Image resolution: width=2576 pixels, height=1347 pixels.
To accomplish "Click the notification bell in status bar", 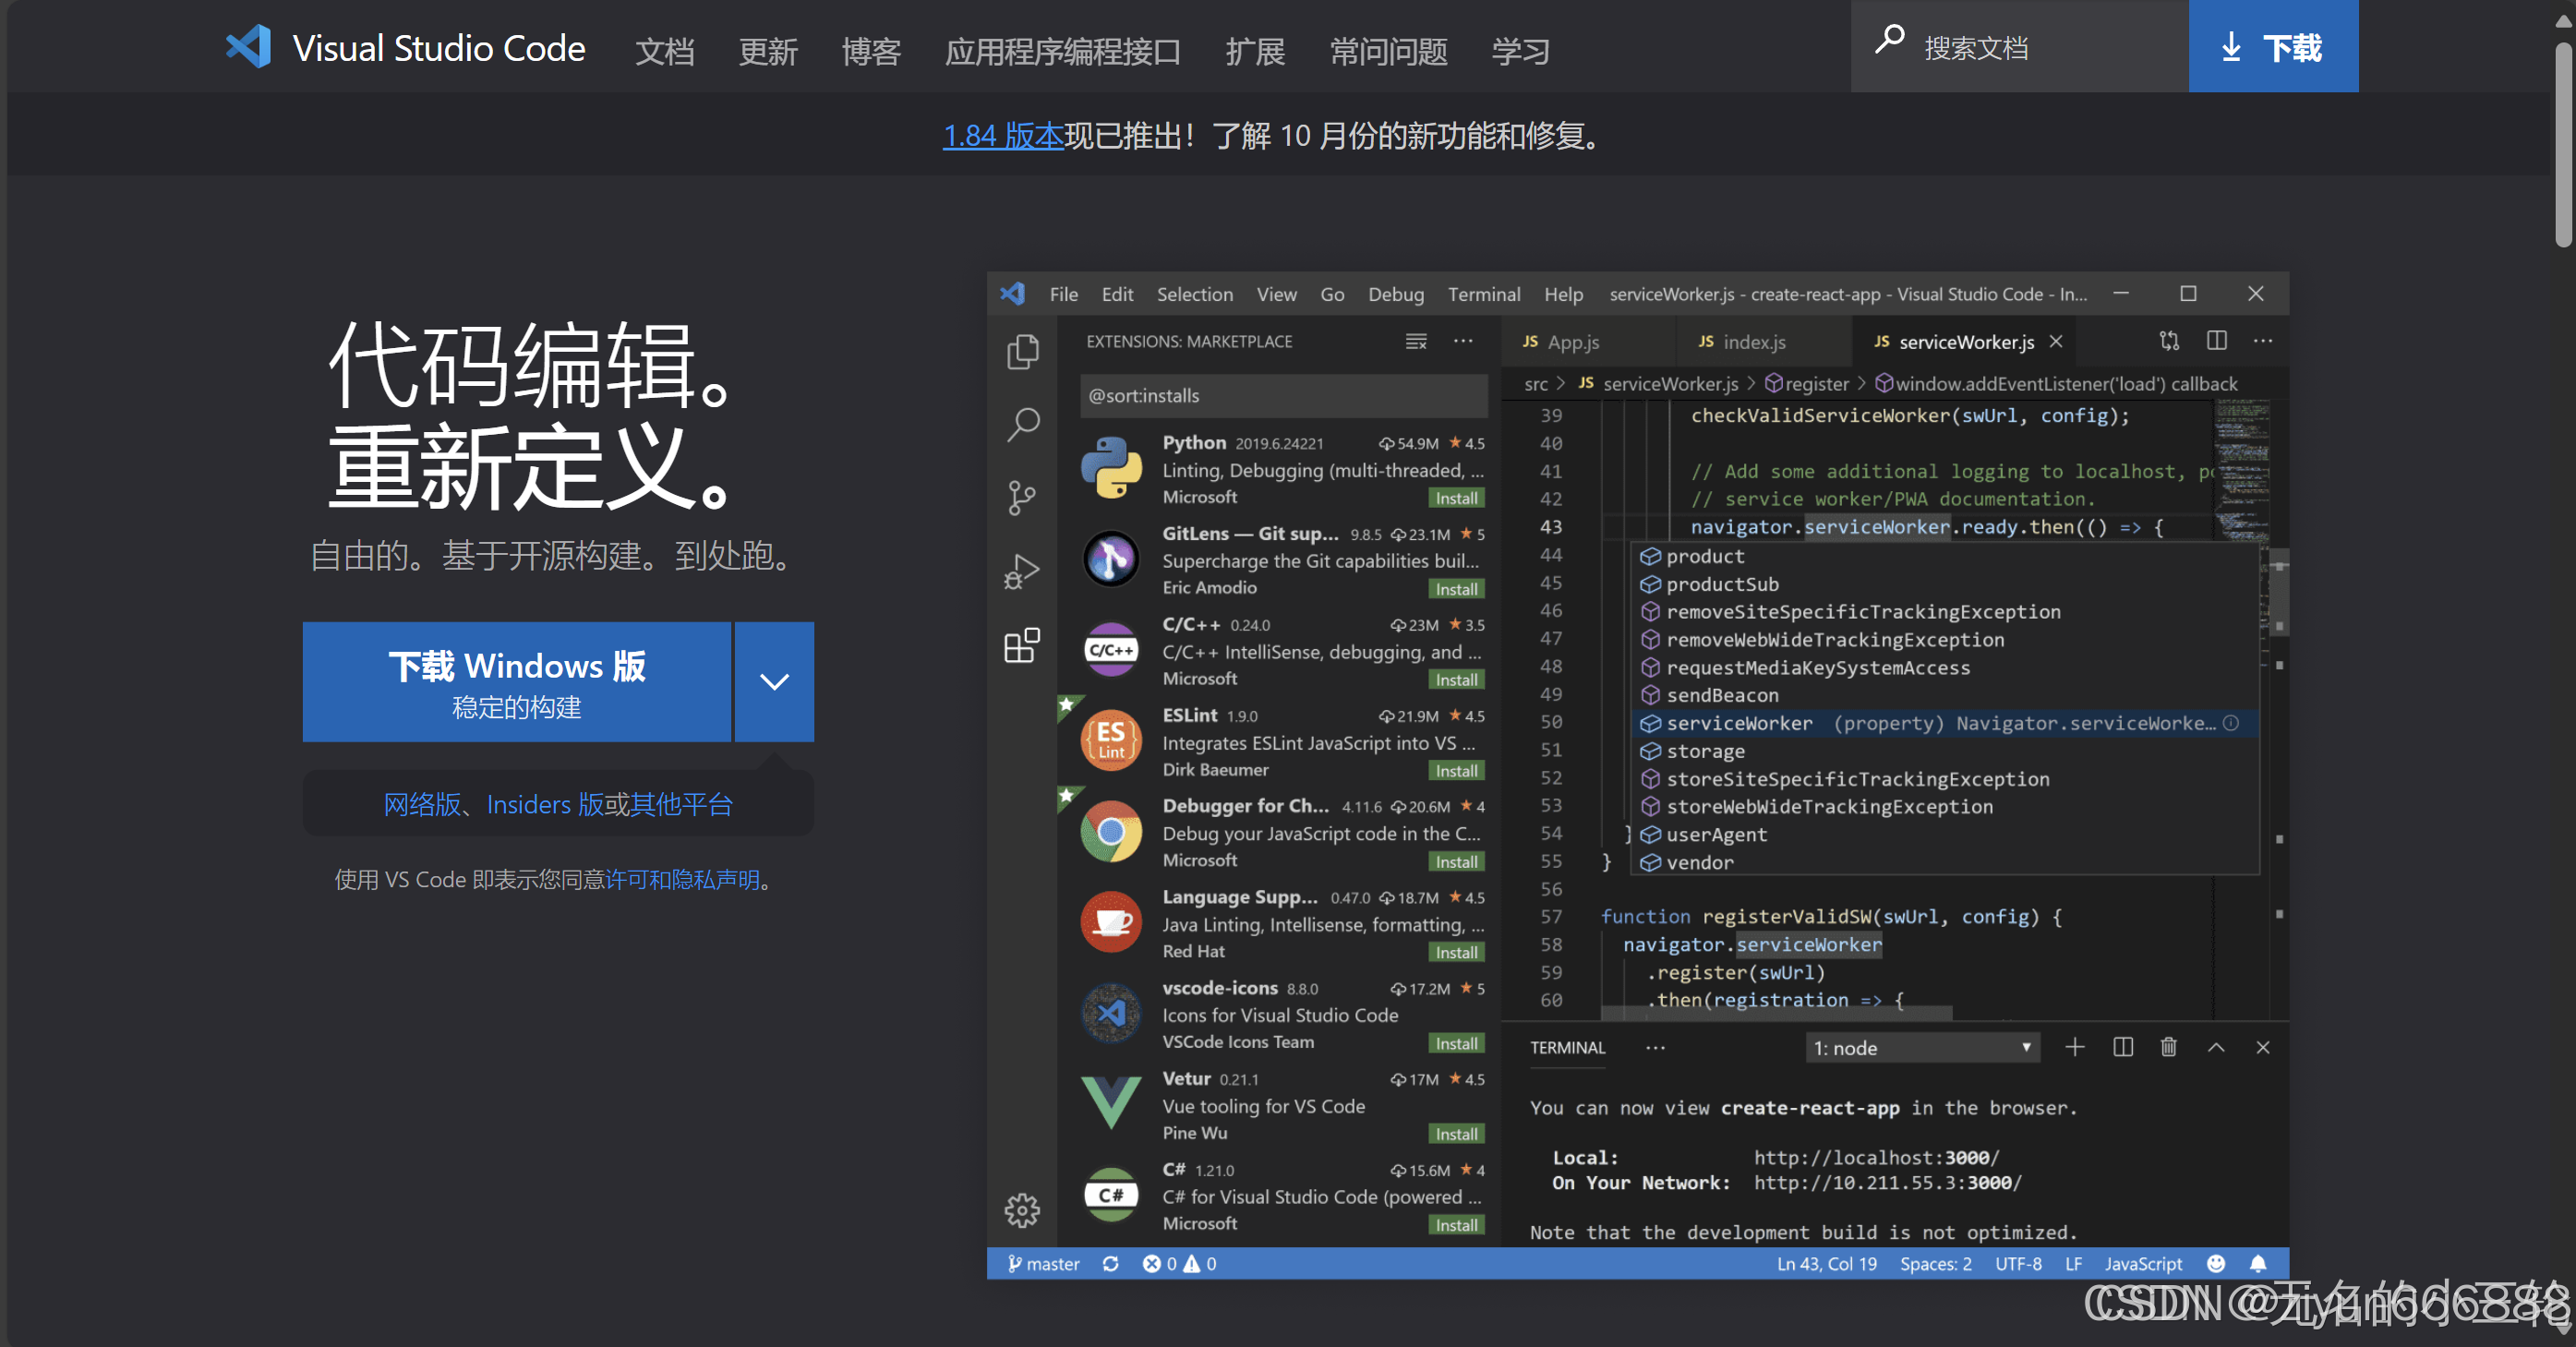I will 2258,1263.
